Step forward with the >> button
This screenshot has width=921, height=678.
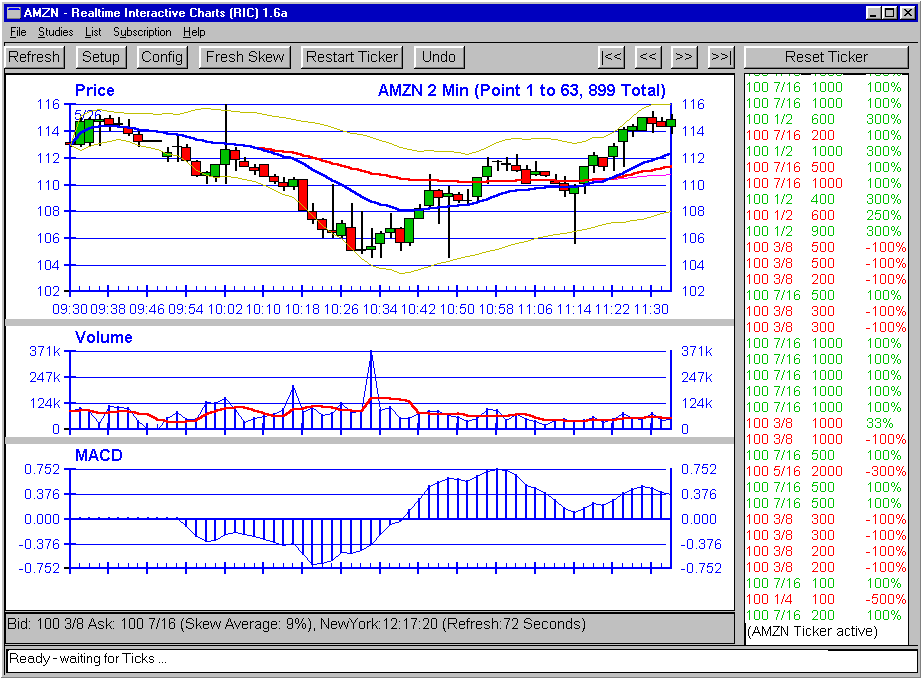tap(684, 57)
